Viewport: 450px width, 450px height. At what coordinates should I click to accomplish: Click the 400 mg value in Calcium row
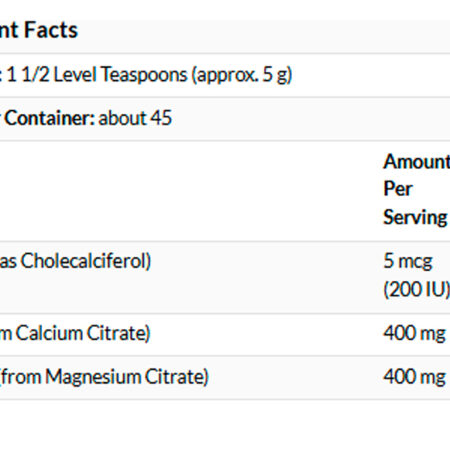point(414,333)
